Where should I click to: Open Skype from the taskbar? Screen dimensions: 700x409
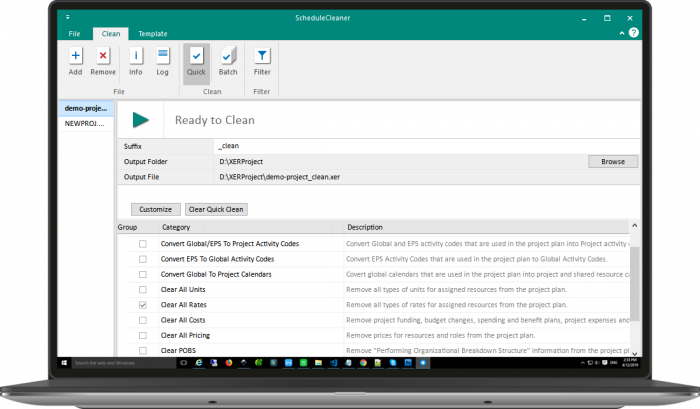coord(393,363)
